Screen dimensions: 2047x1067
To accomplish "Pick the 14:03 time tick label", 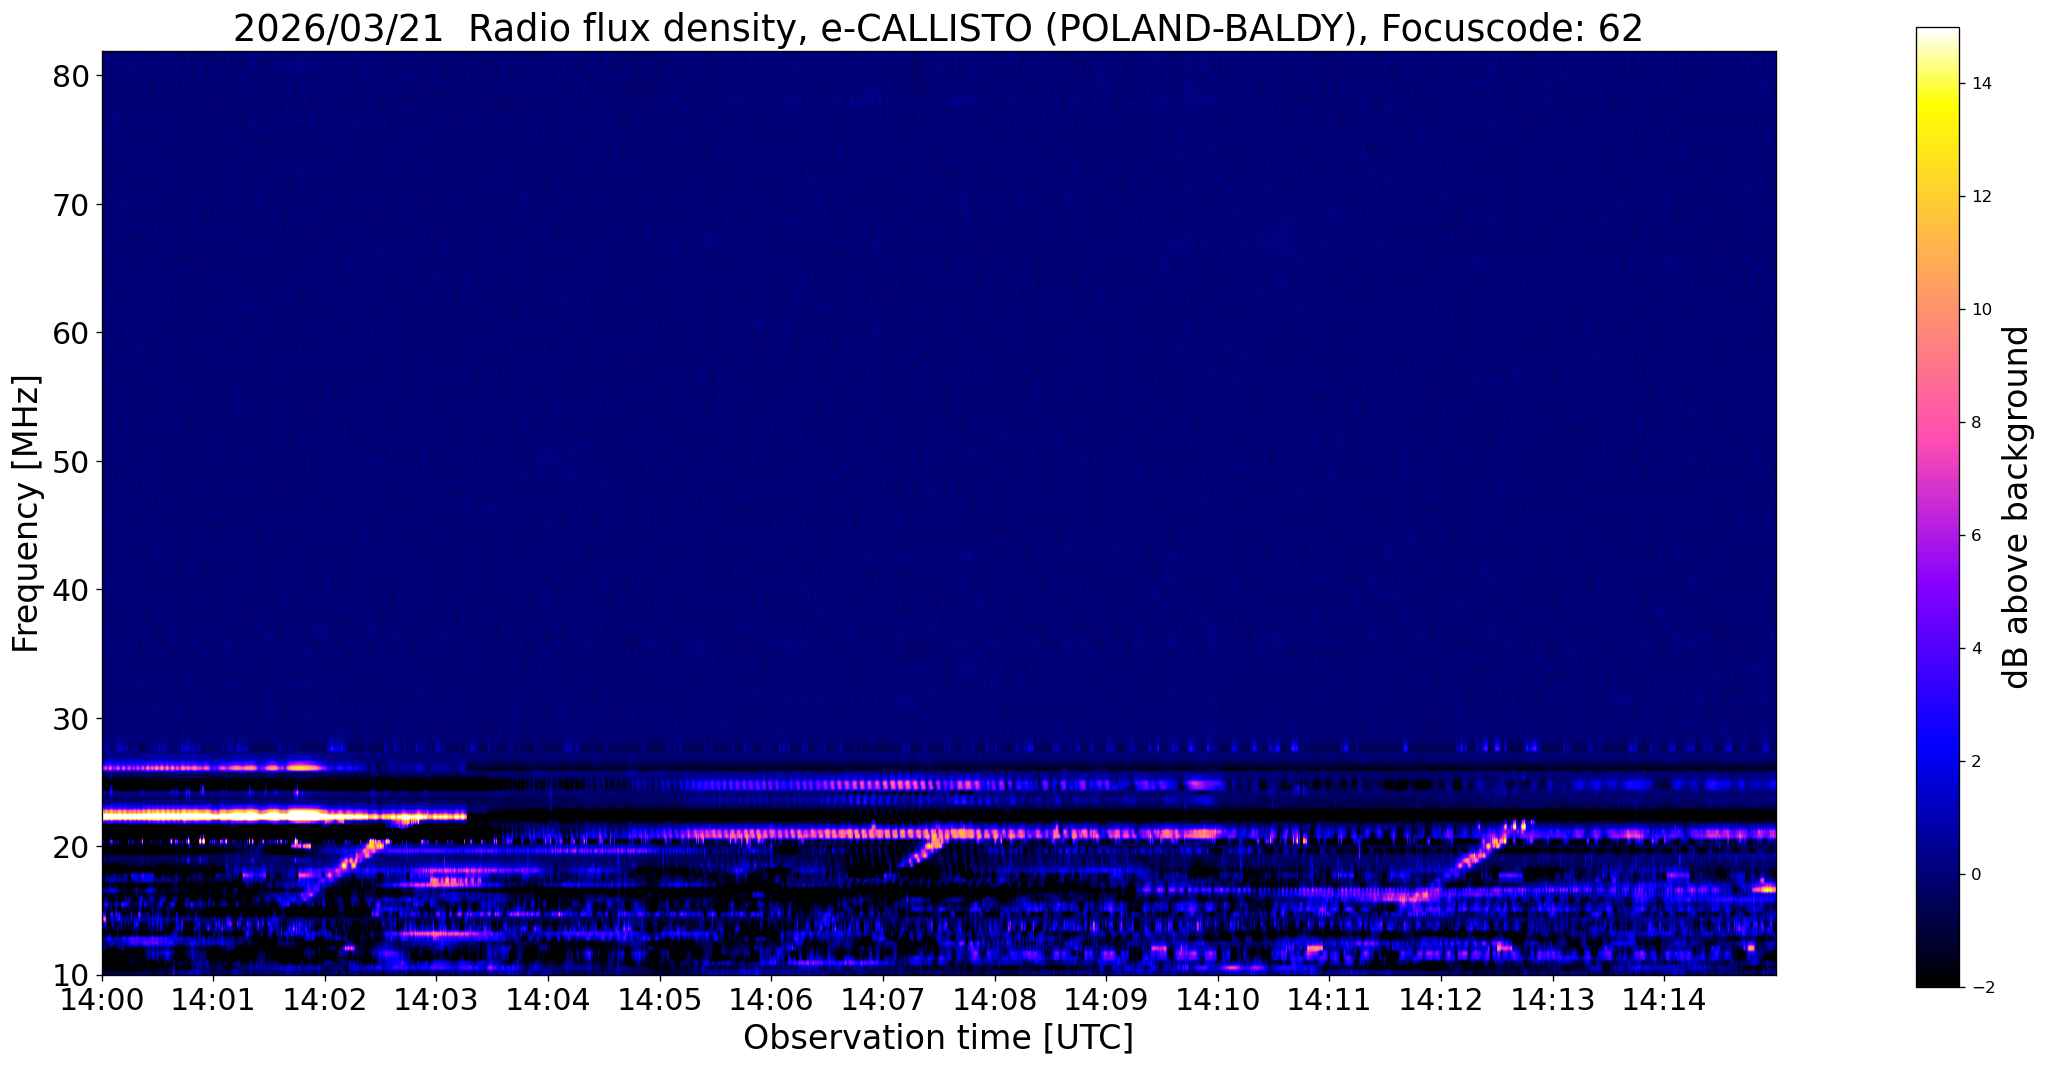I will [x=436, y=998].
